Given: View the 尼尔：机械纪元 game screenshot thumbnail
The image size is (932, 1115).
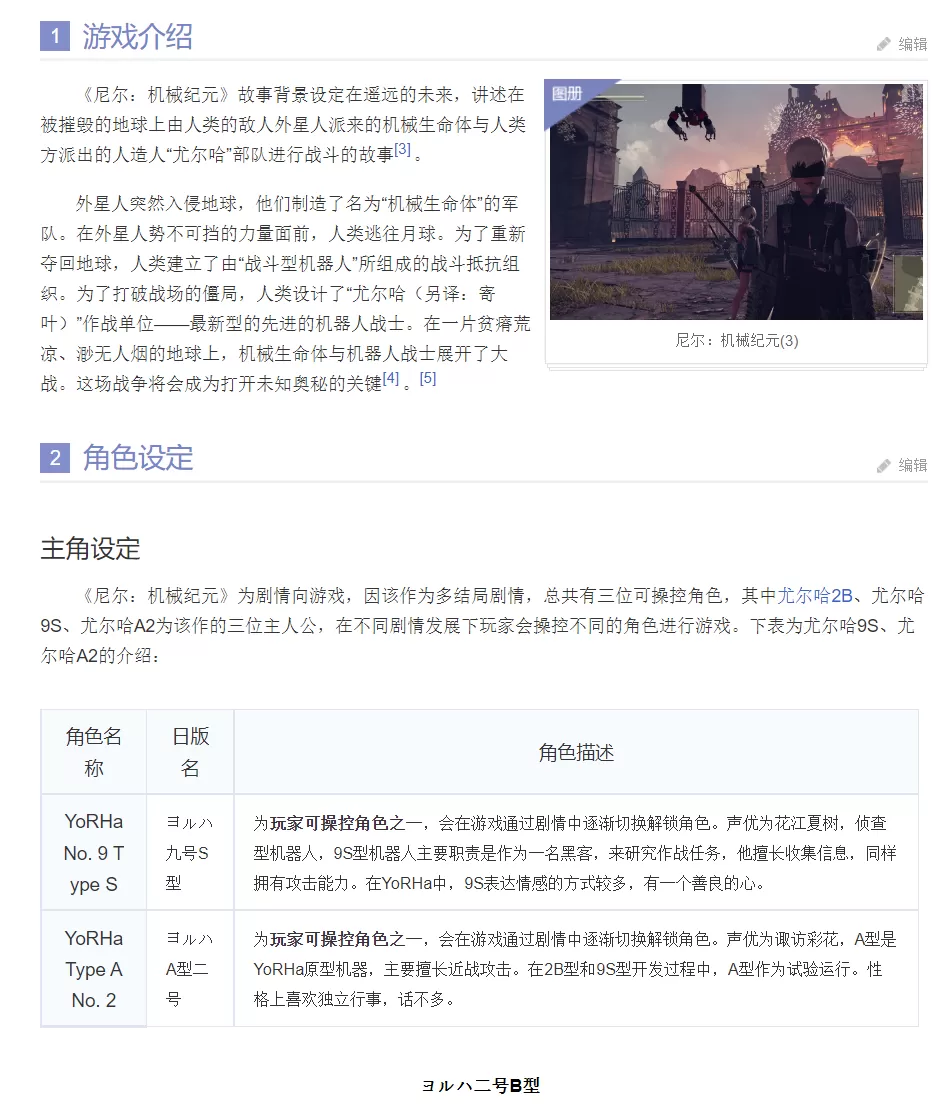Looking at the screenshot, I should pos(735,201).
